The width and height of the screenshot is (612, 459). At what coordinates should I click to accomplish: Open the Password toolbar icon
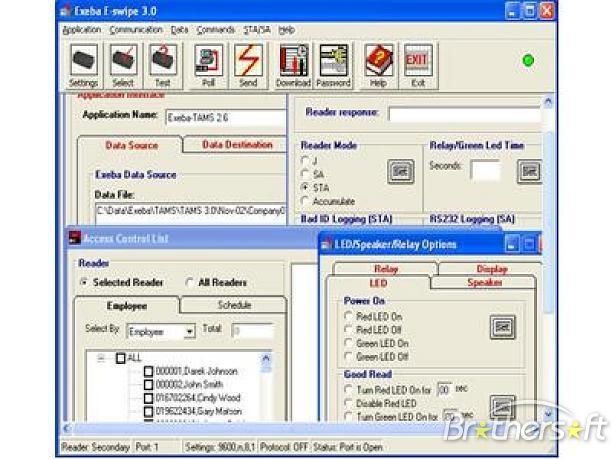coord(333,66)
